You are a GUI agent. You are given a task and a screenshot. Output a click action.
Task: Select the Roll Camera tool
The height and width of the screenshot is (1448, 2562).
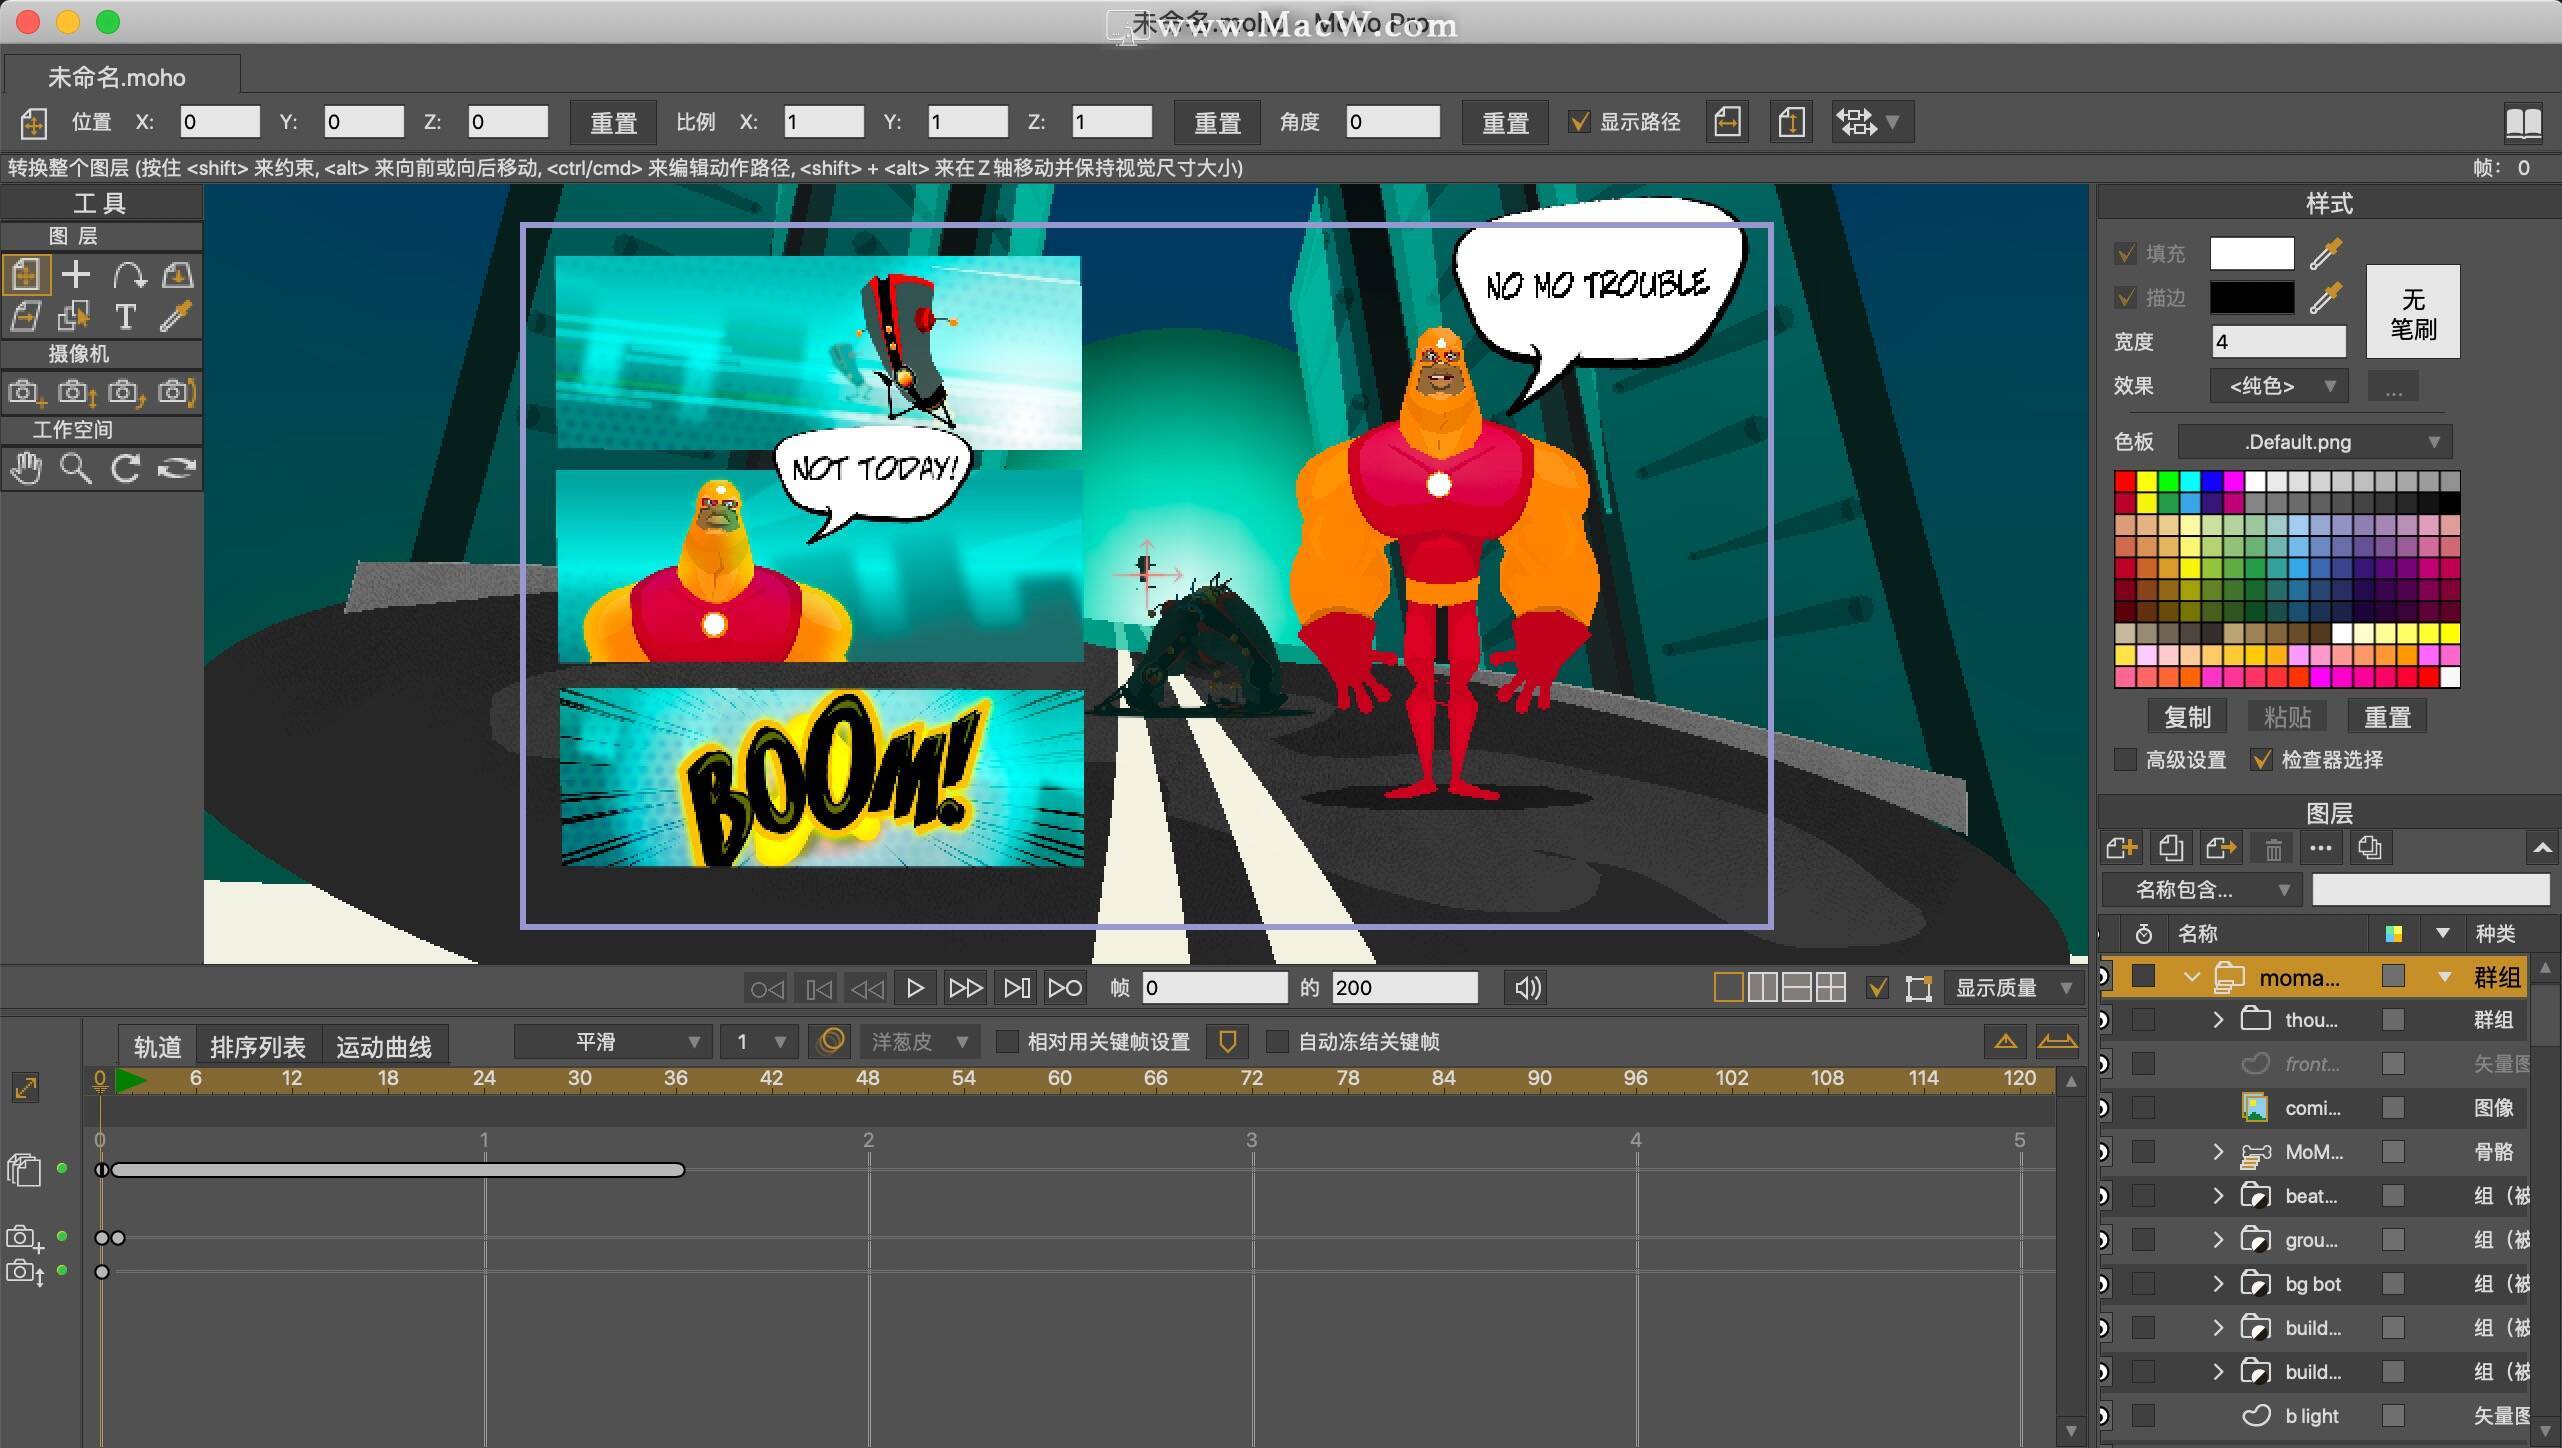(176, 392)
